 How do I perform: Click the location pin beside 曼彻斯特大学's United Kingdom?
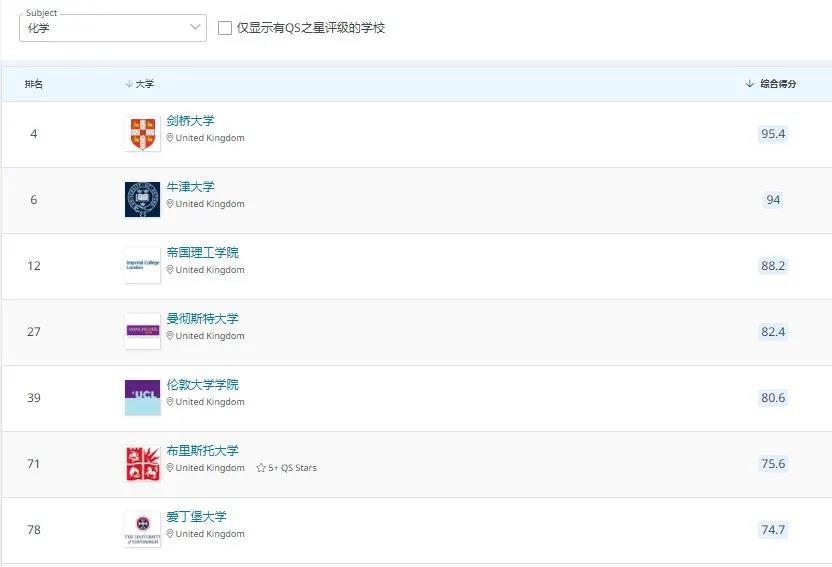pos(170,336)
